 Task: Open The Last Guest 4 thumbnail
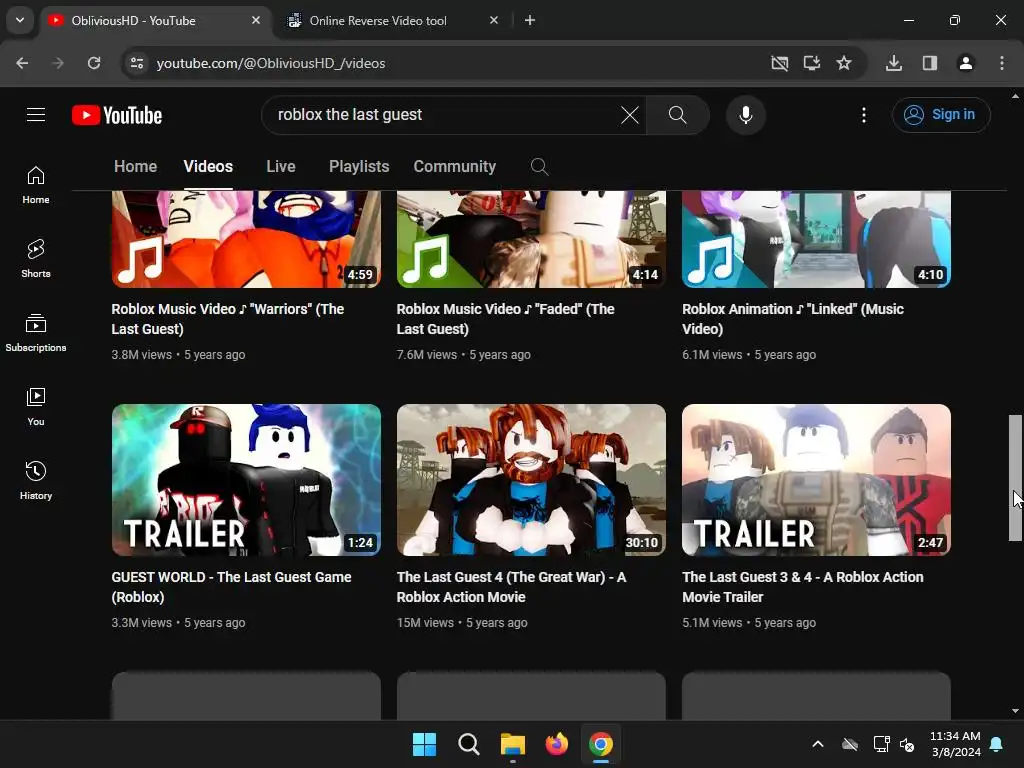tap(531, 480)
